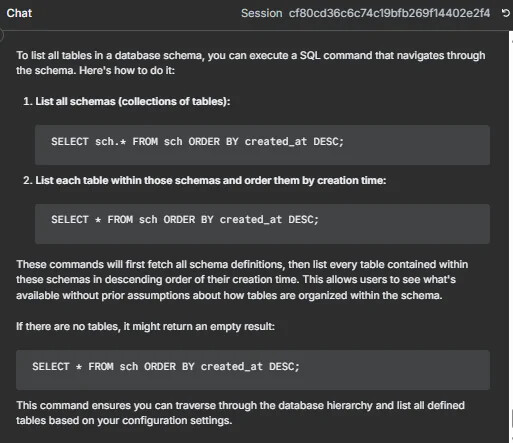Select the session ID cf80cd36c6c74c19bfb269f14402e2f4

389,13
